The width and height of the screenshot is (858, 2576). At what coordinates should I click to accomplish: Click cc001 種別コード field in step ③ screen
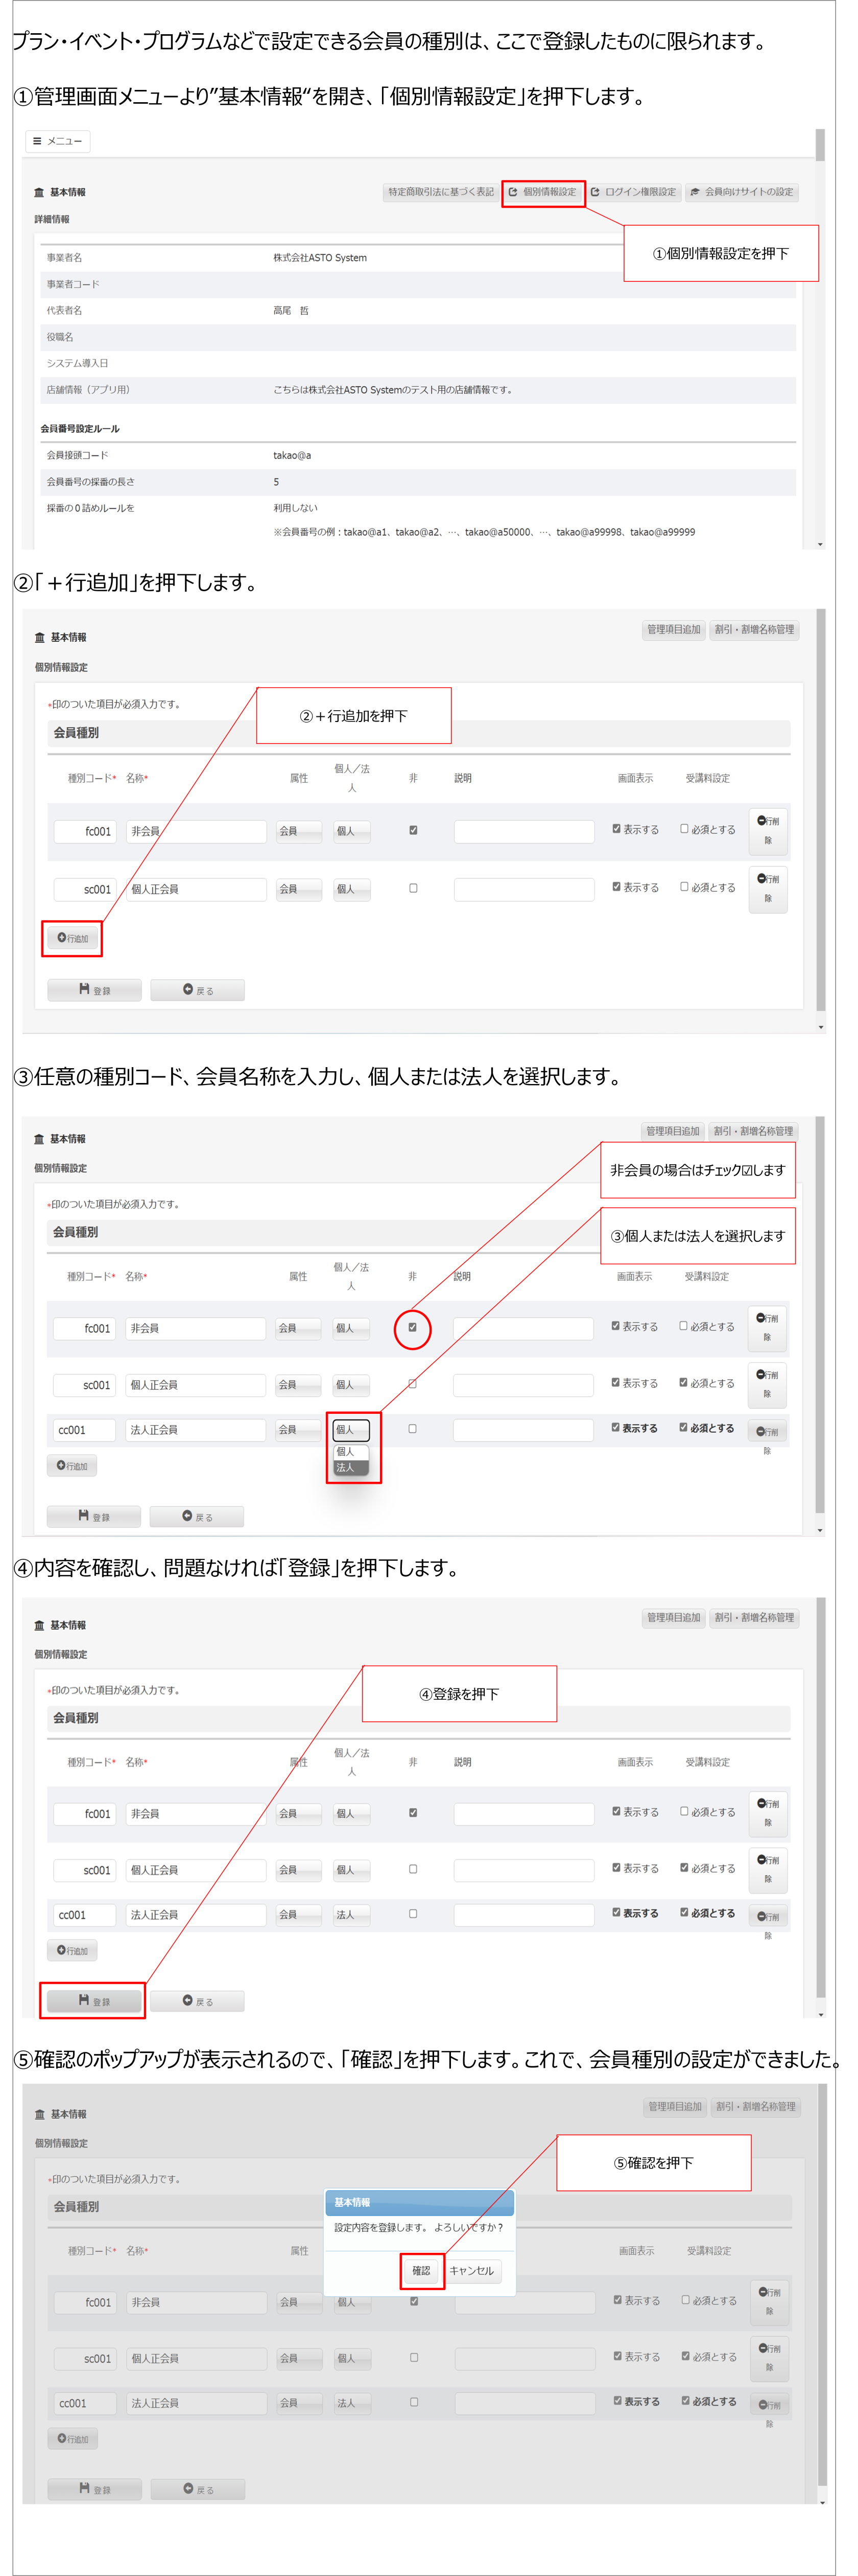(x=84, y=1430)
